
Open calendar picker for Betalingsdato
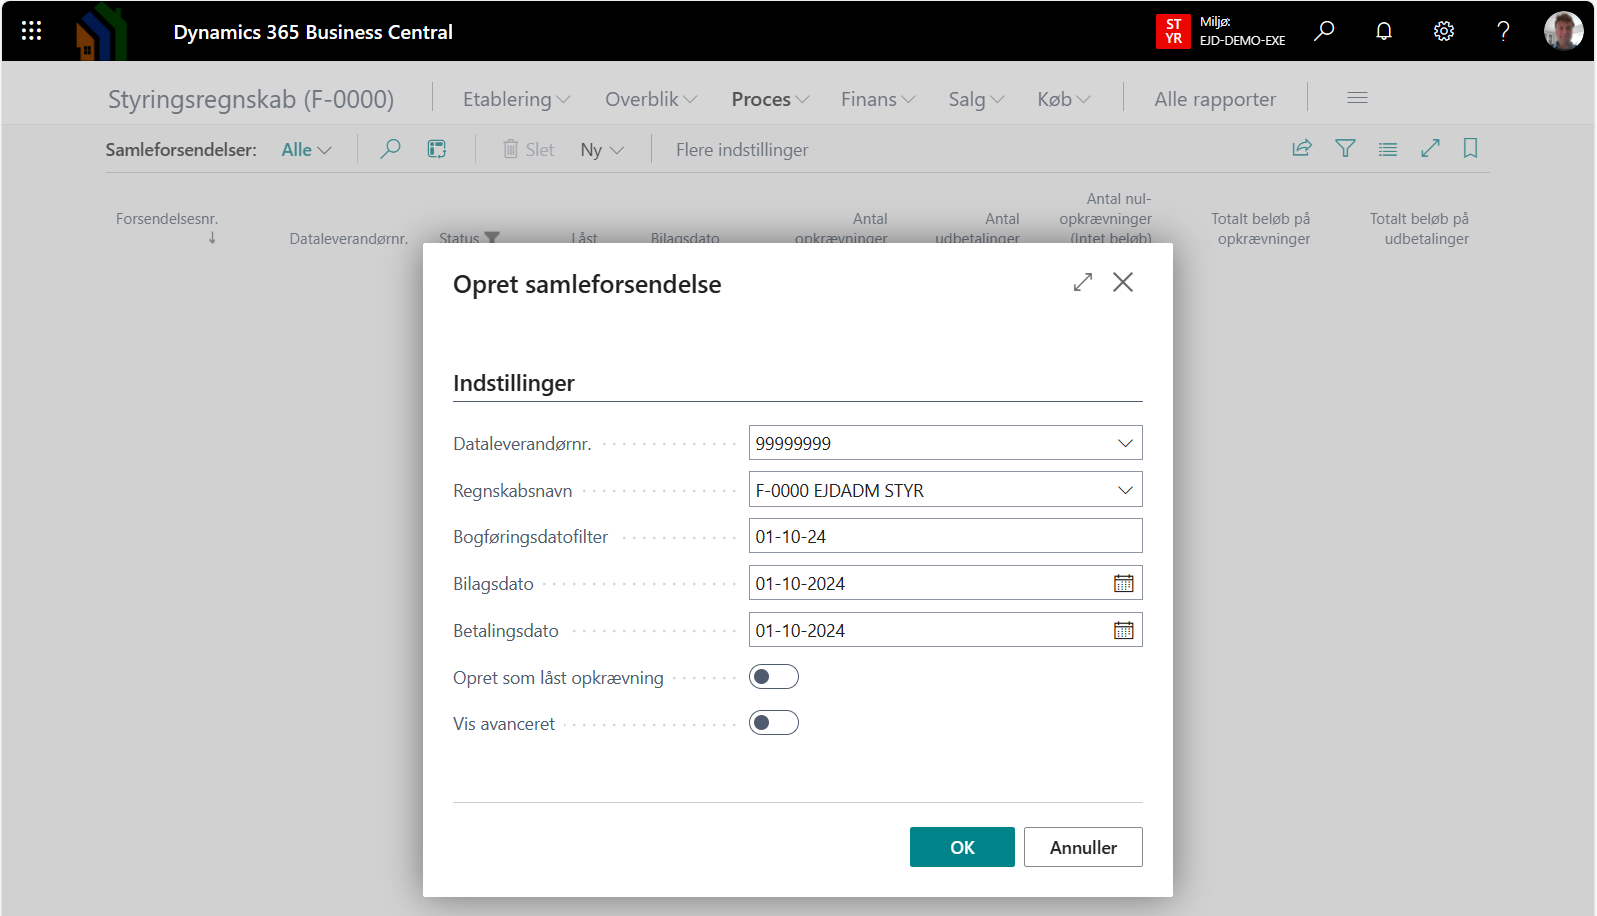[x=1123, y=630]
